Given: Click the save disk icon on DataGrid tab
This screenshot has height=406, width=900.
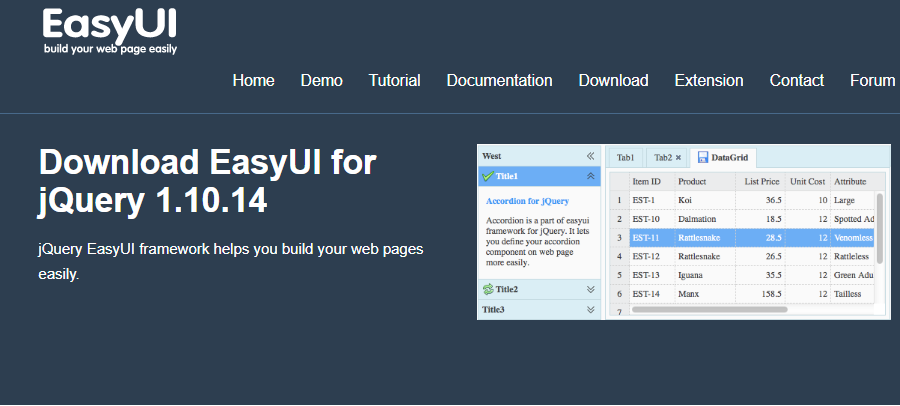Looking at the screenshot, I should [x=703, y=157].
